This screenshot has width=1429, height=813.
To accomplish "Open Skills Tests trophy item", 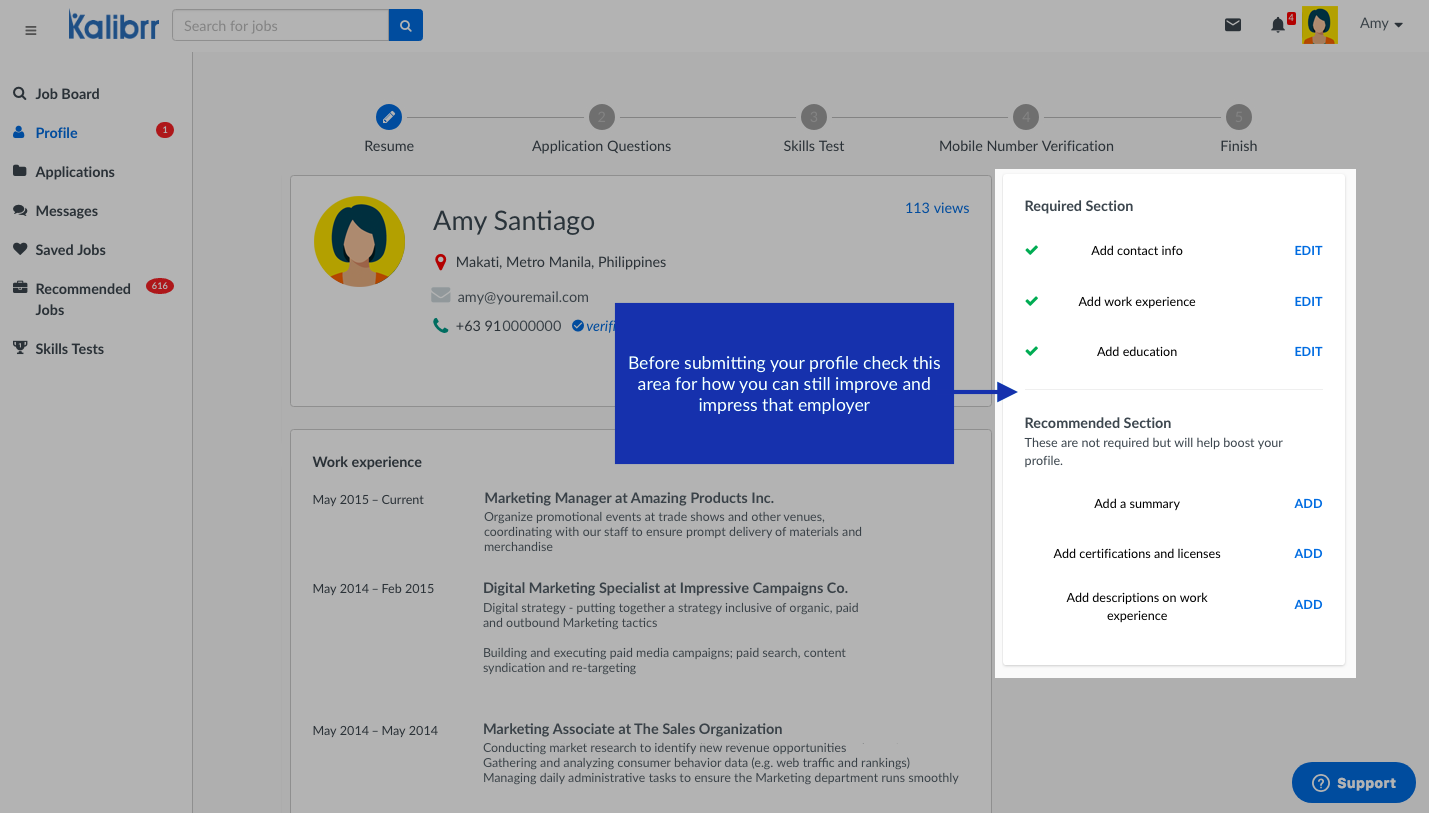I will [69, 349].
